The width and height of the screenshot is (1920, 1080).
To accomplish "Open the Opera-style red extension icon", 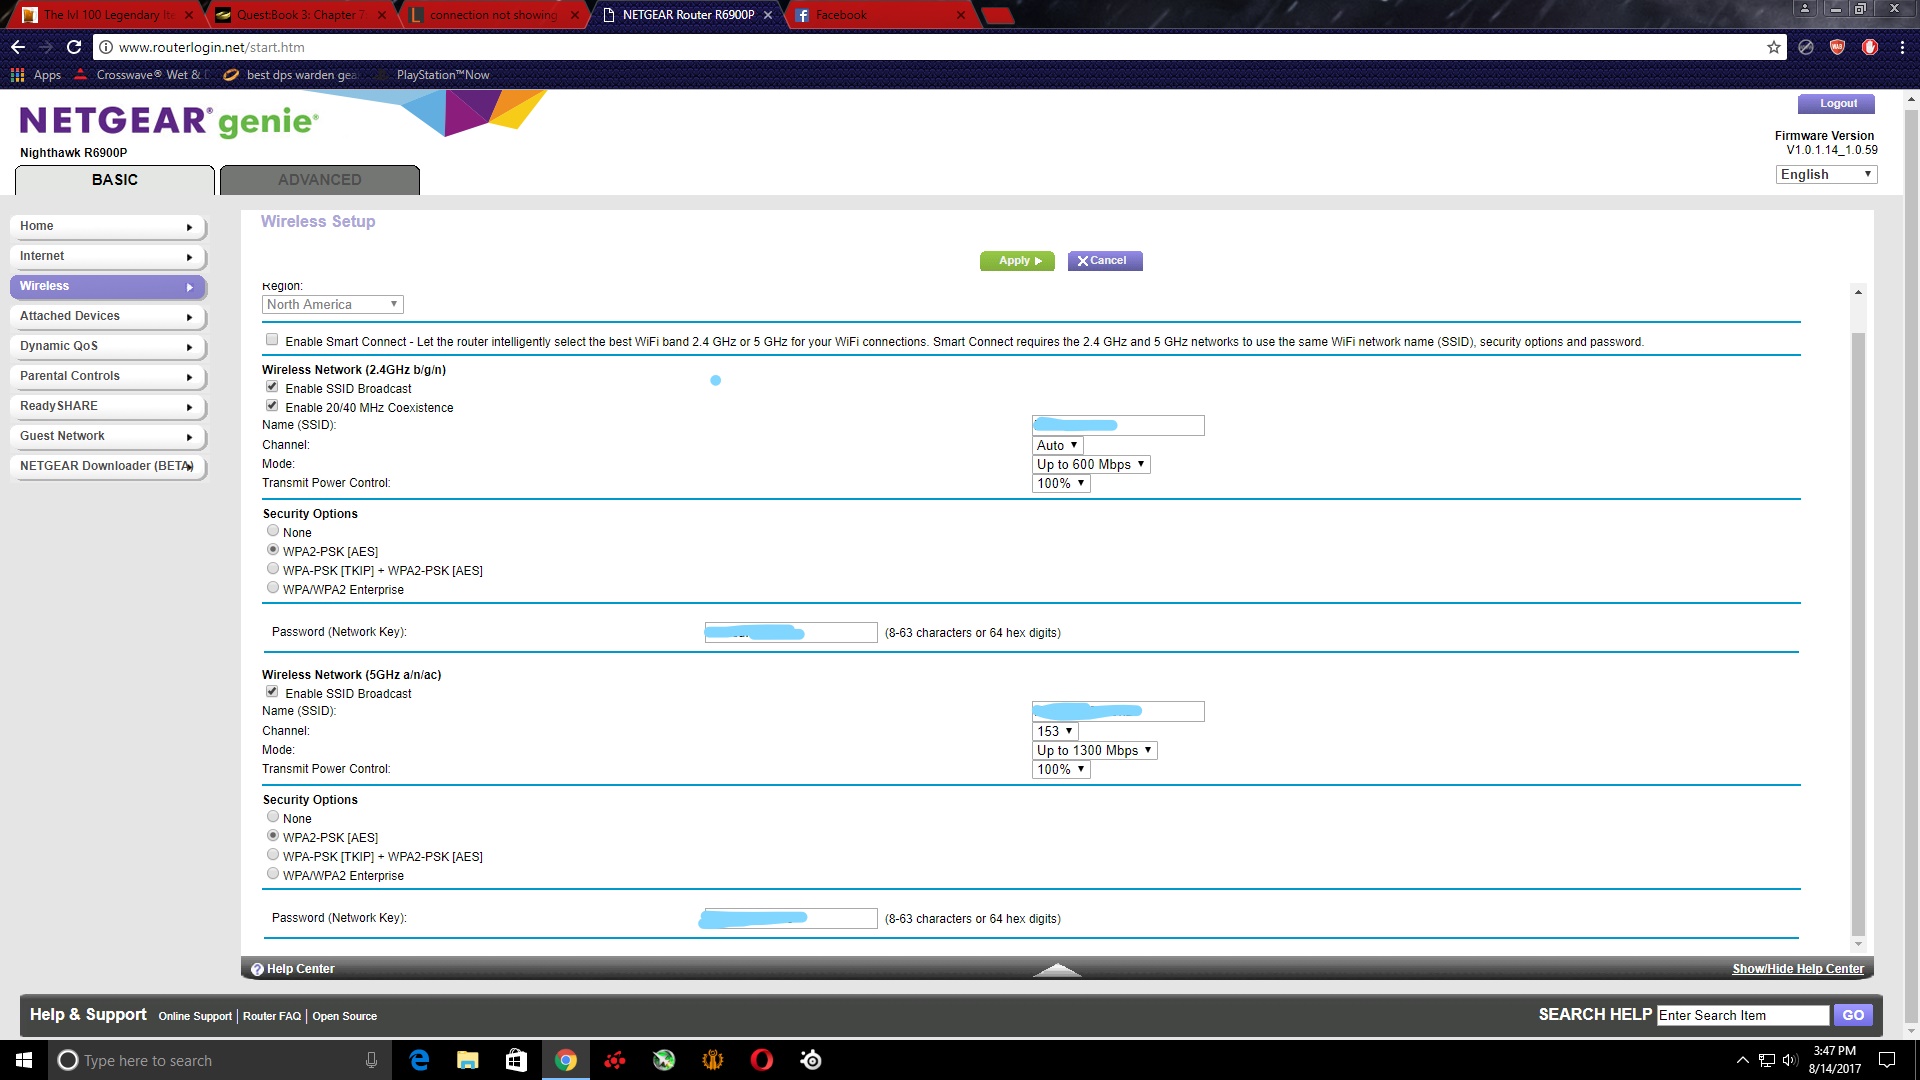I will pos(1870,47).
